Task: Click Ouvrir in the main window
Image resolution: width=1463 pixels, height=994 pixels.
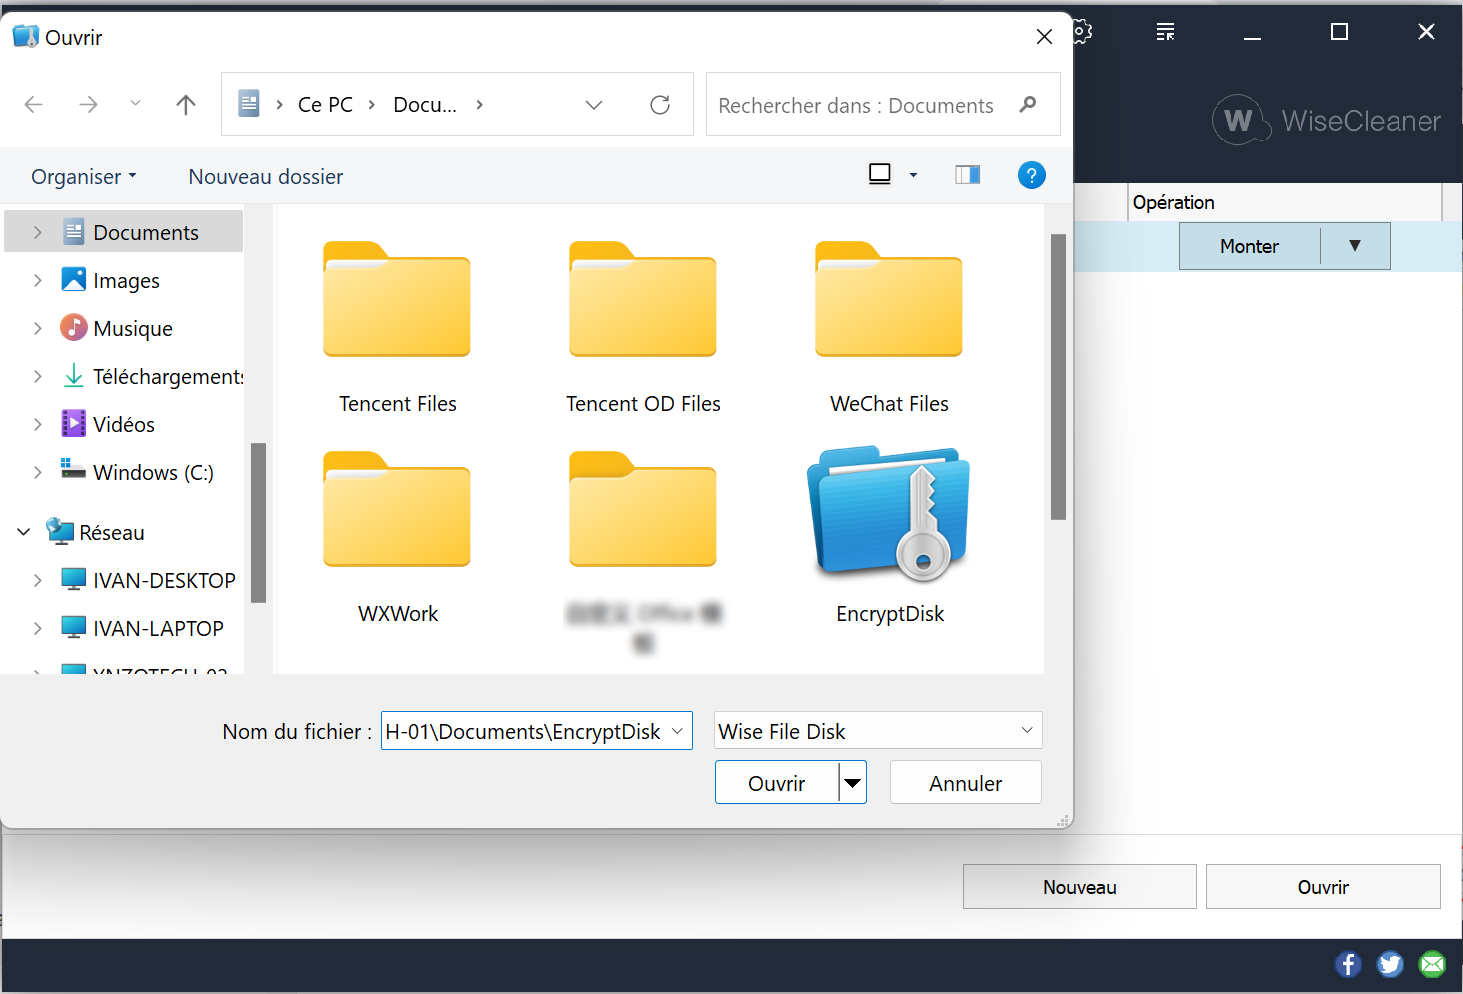Action: pyautogui.click(x=1323, y=887)
